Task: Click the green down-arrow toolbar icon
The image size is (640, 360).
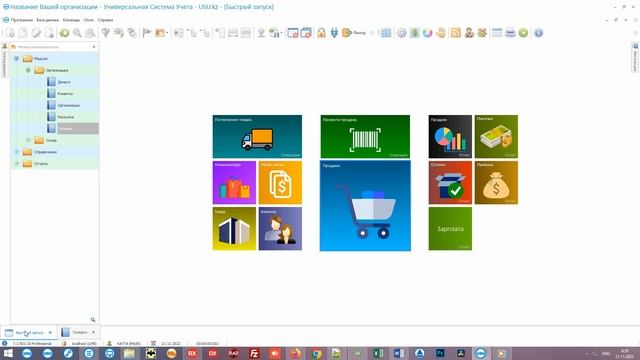Action: [x=523, y=33]
